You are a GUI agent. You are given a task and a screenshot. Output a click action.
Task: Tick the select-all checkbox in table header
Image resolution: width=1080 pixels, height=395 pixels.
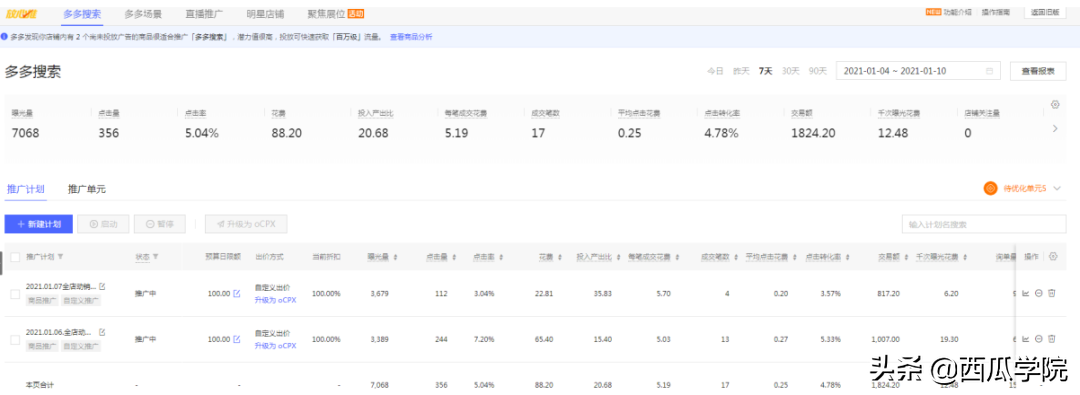point(15,257)
